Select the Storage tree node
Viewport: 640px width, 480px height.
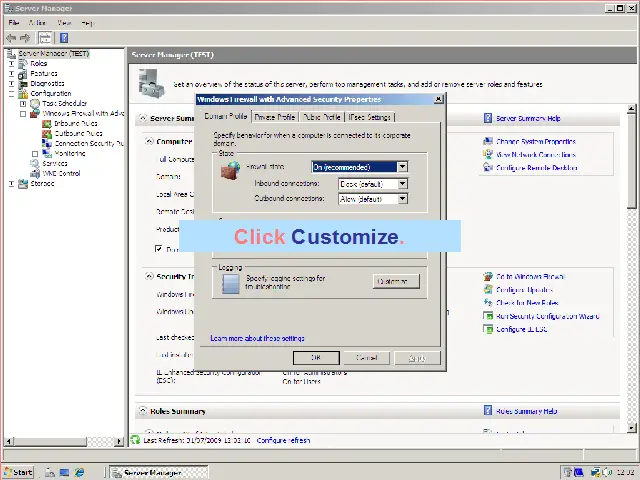pos(42,183)
